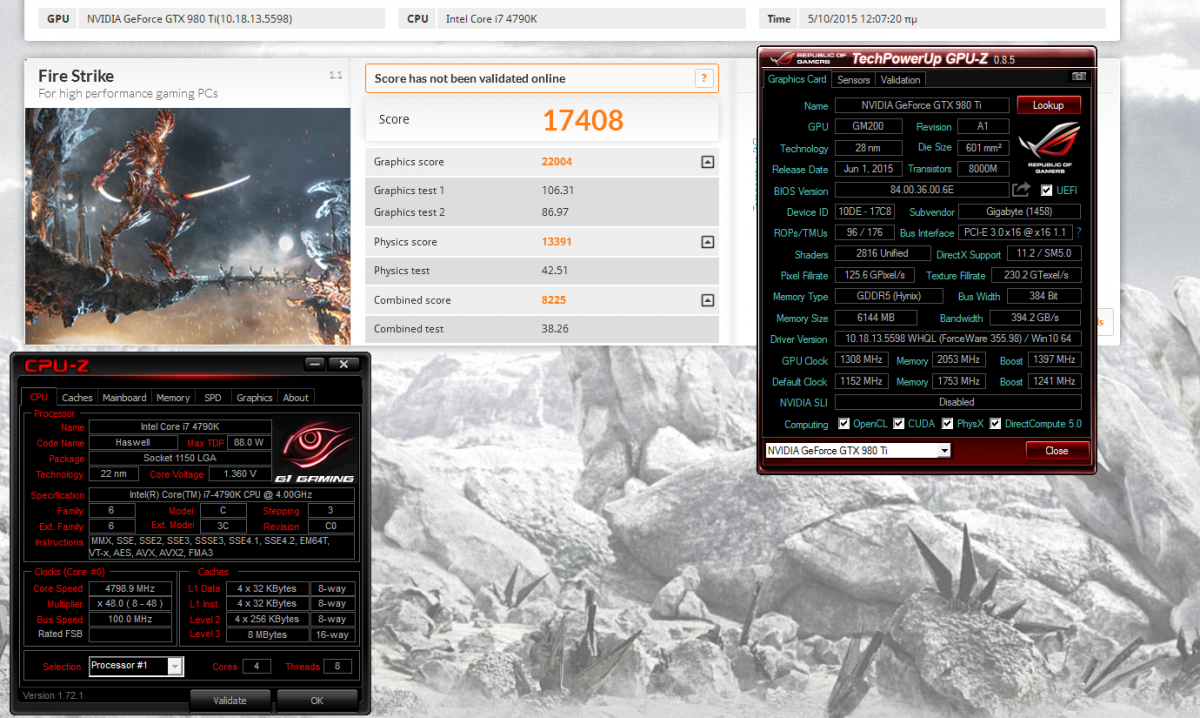Toggle the CUDA checkbox
The width and height of the screenshot is (1200, 718).
[x=899, y=424]
